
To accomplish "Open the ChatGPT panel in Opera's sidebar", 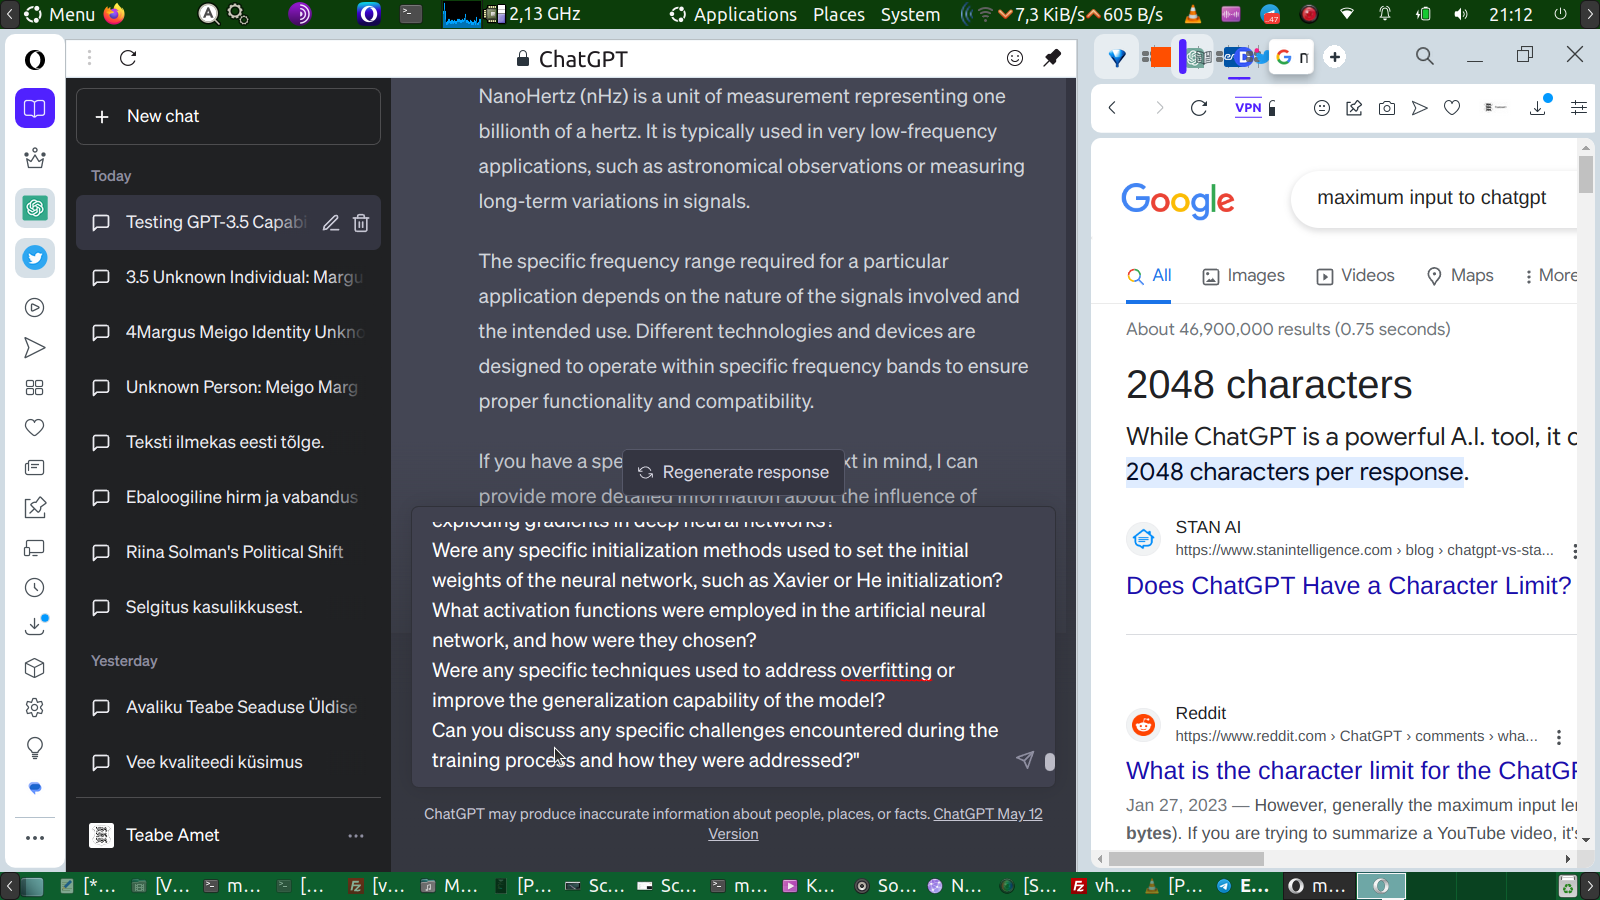I will click(x=35, y=208).
